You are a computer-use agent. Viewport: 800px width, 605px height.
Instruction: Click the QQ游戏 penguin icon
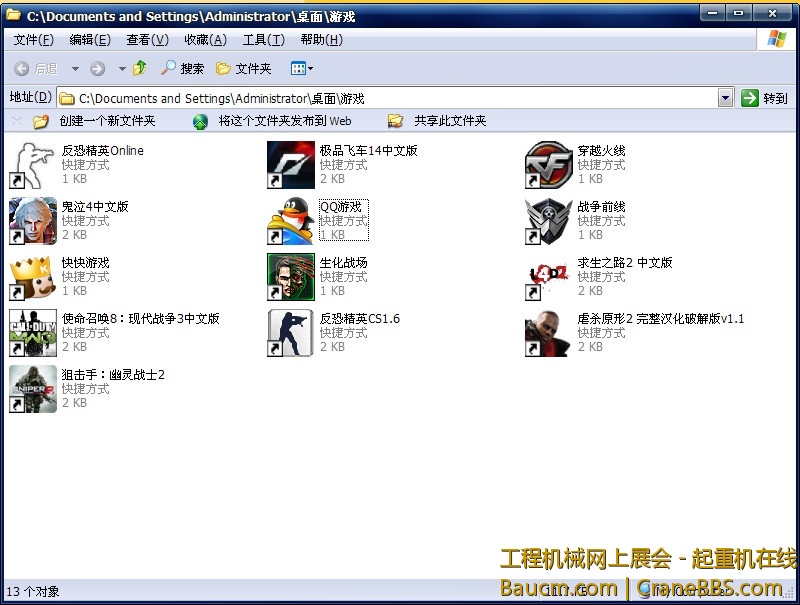pyautogui.click(x=291, y=221)
